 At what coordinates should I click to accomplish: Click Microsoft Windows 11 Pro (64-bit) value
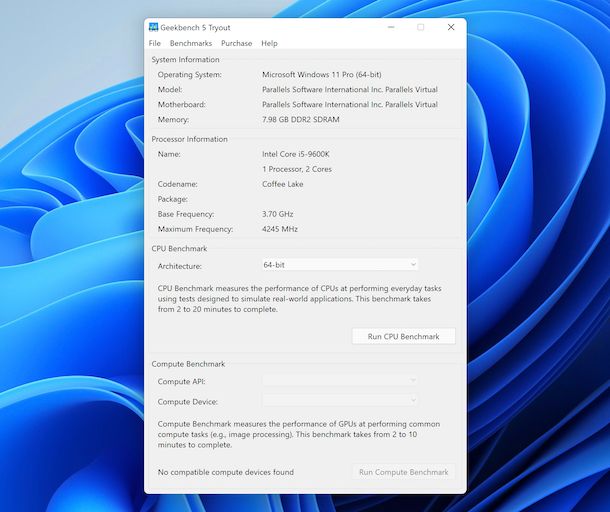322,74
